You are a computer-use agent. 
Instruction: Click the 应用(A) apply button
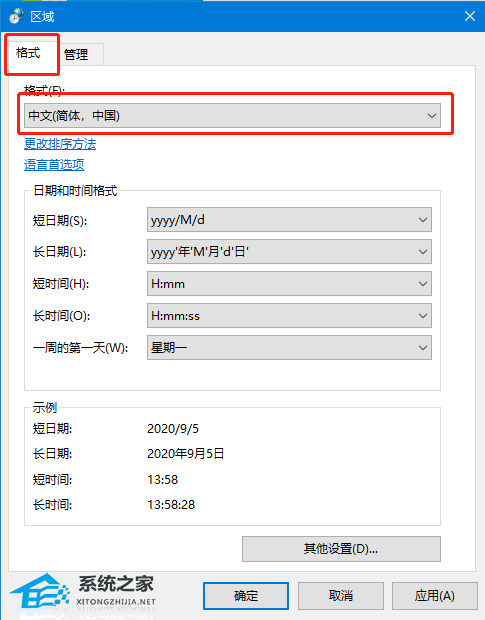click(x=435, y=596)
